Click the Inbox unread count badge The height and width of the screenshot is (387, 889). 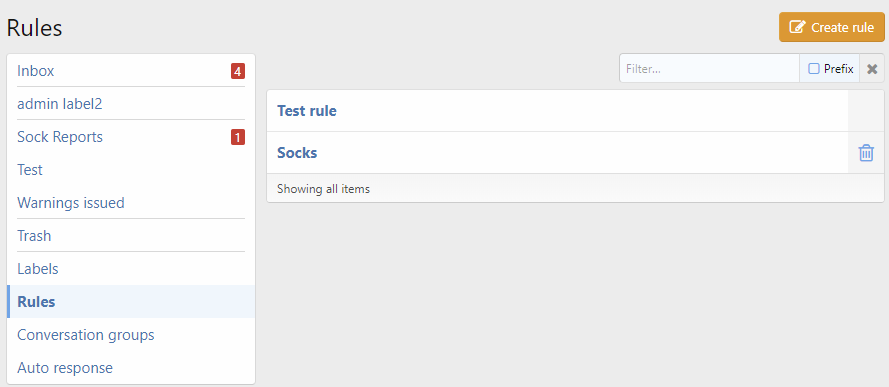pyautogui.click(x=238, y=71)
